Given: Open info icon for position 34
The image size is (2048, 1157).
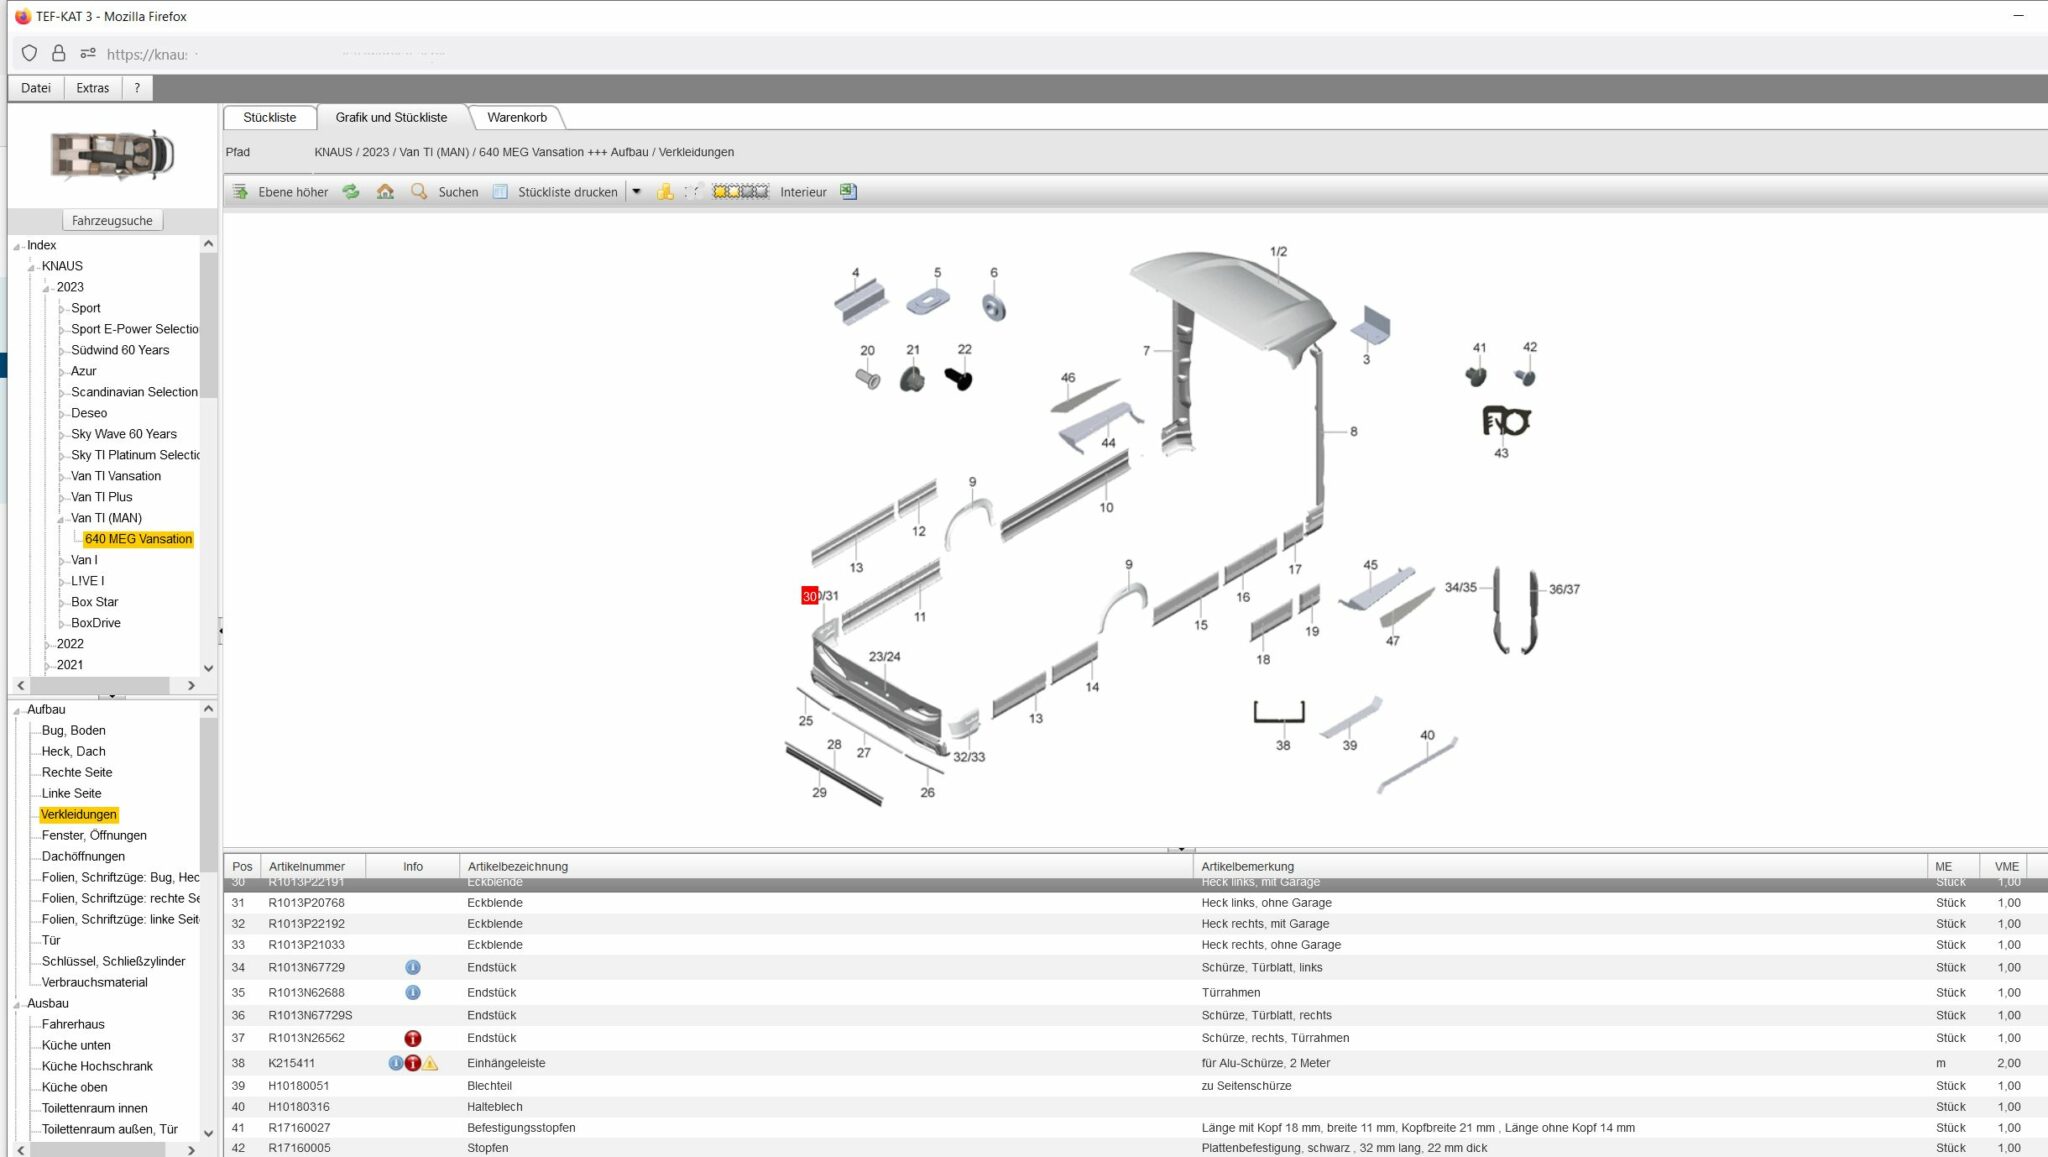Looking at the screenshot, I should (412, 967).
